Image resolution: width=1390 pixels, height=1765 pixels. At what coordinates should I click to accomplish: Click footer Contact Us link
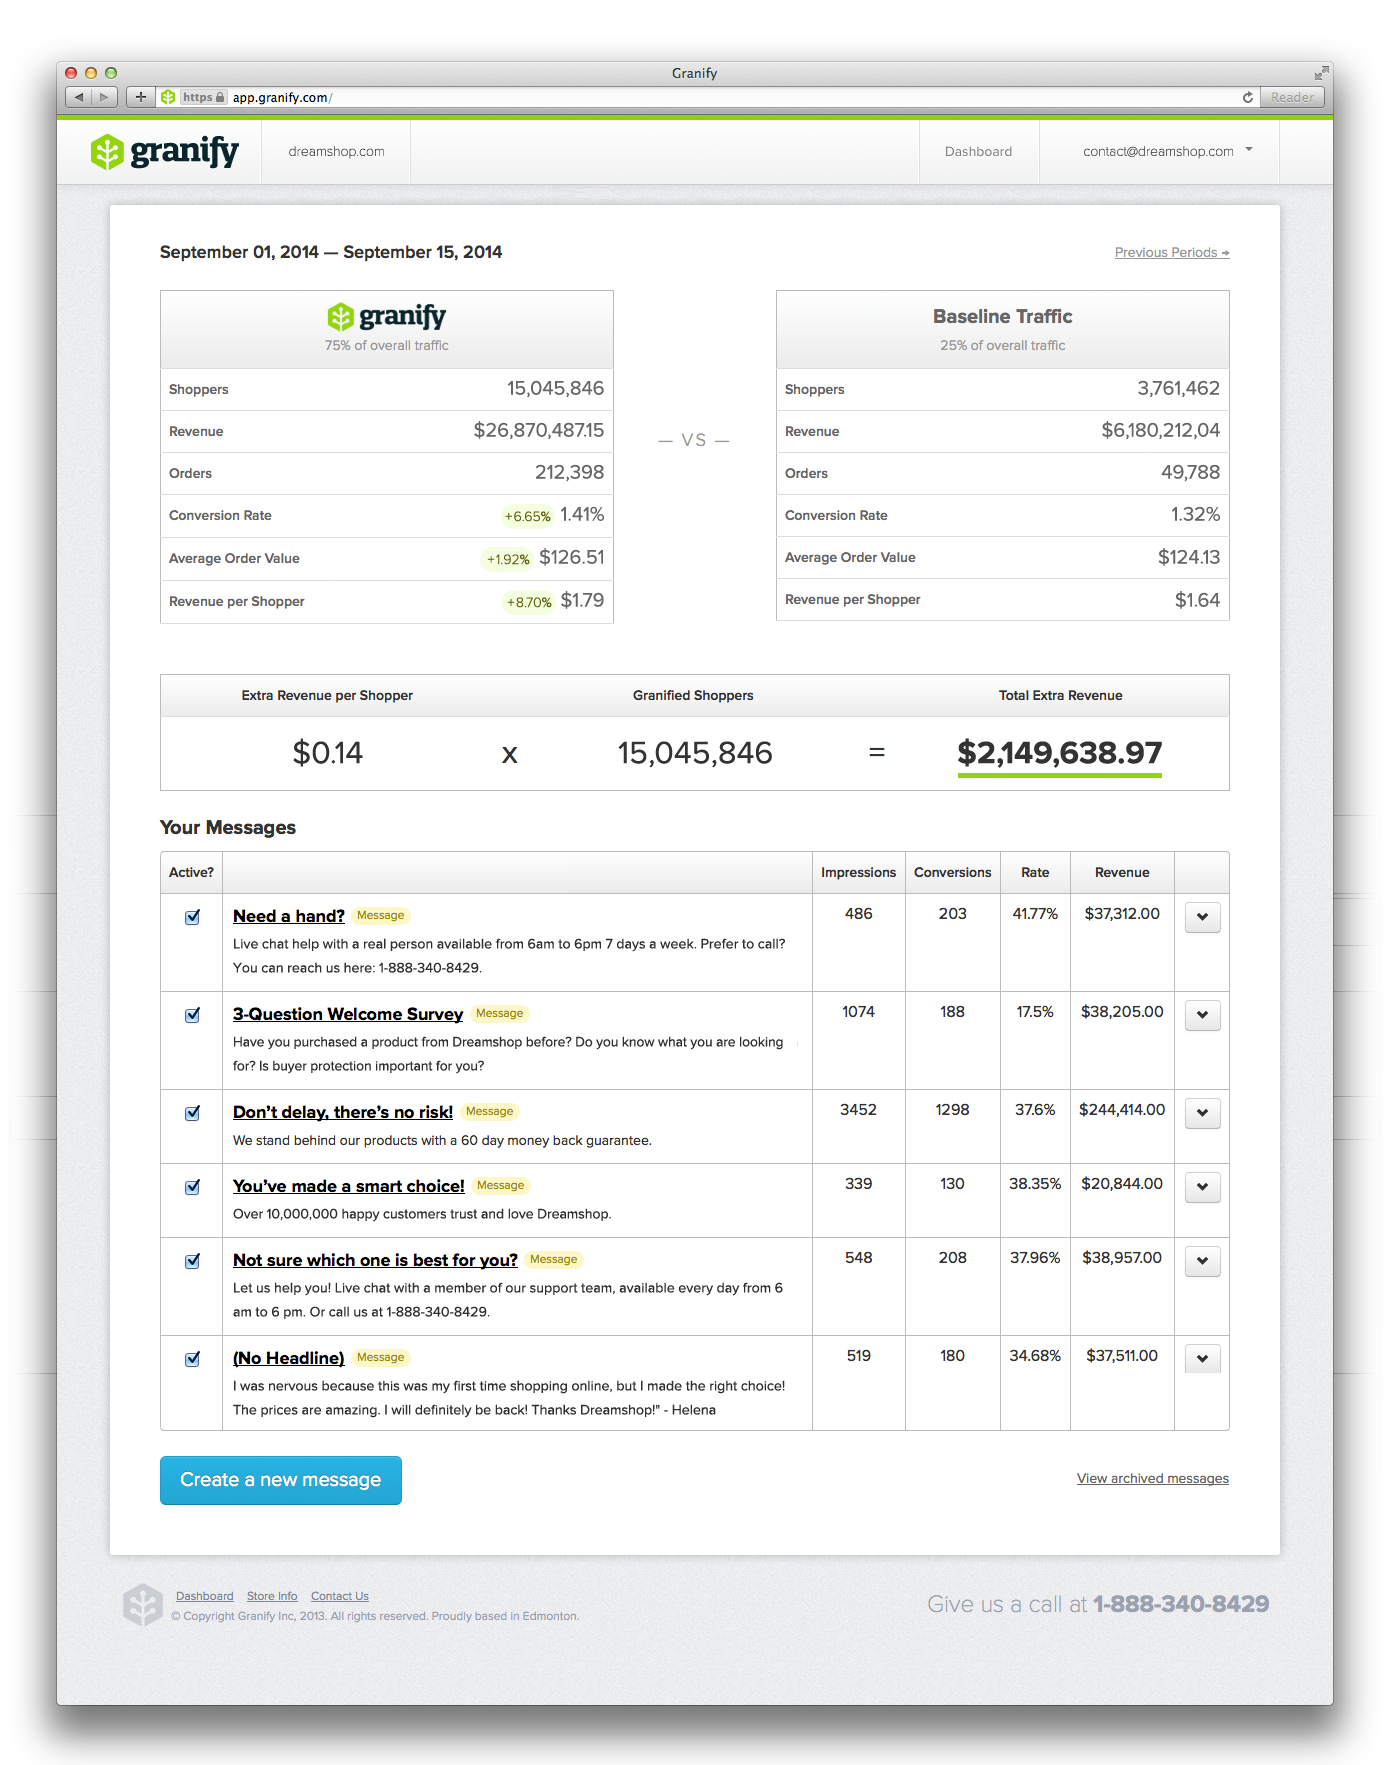pyautogui.click(x=340, y=1596)
